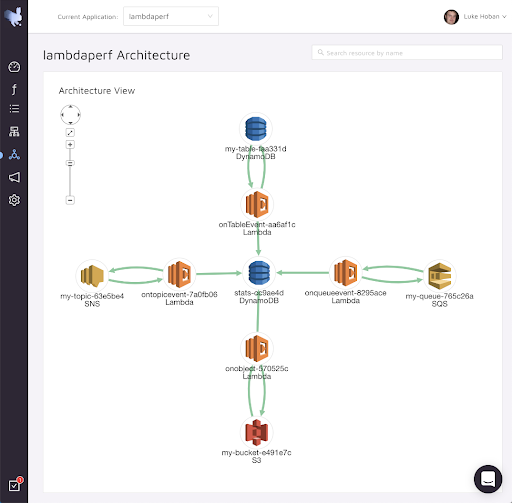Screen dimensions: 512x503
Task: Open the checklist icon with notification badge
Action: (15, 485)
